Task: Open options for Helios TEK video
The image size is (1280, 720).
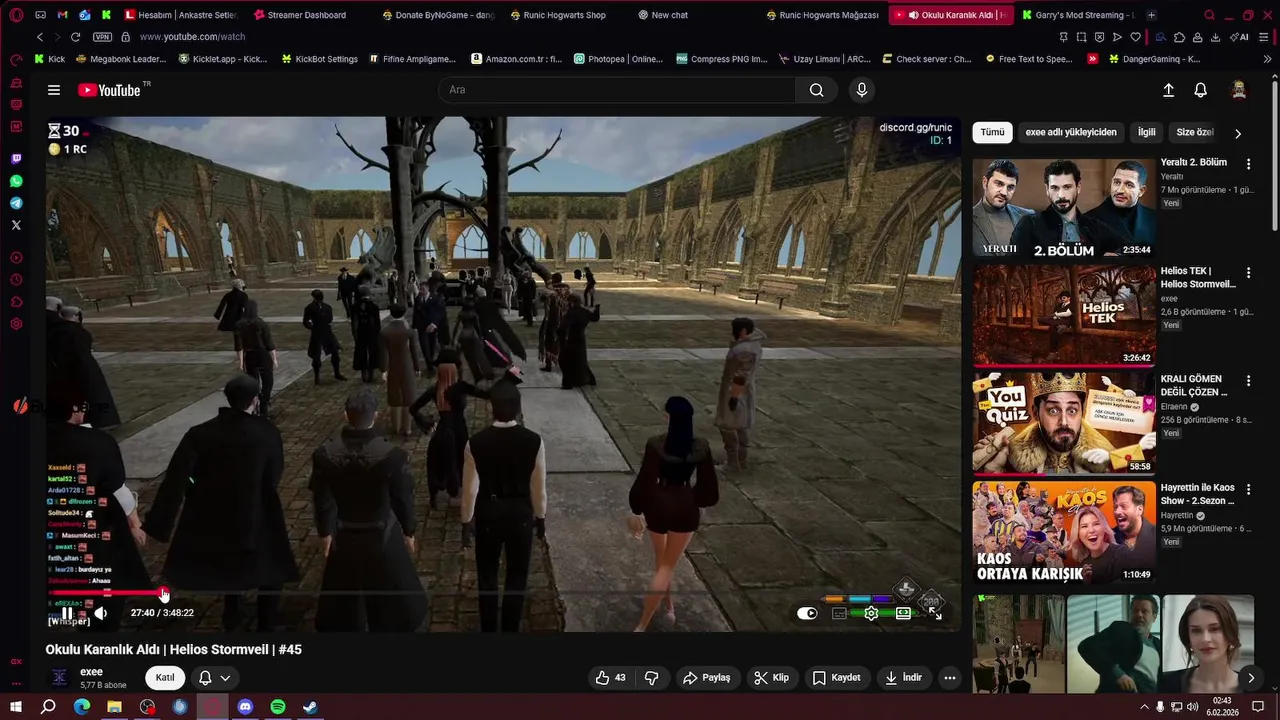Action: click(1248, 272)
